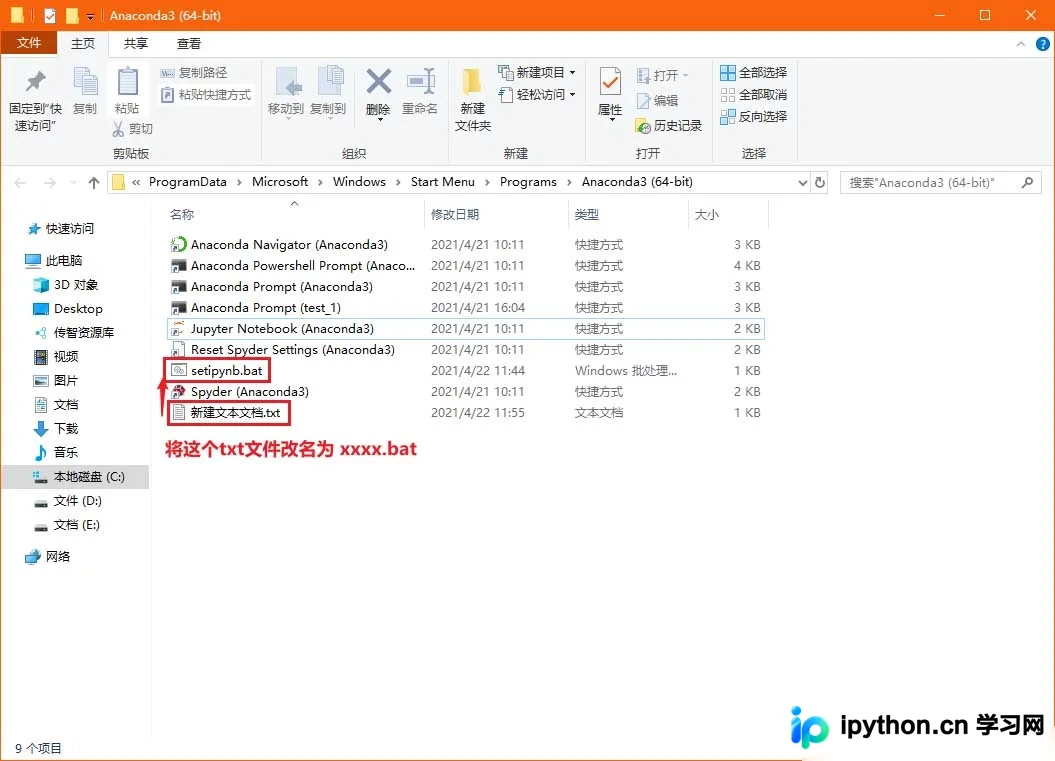Click the Pin to Quick Access icon

35,82
